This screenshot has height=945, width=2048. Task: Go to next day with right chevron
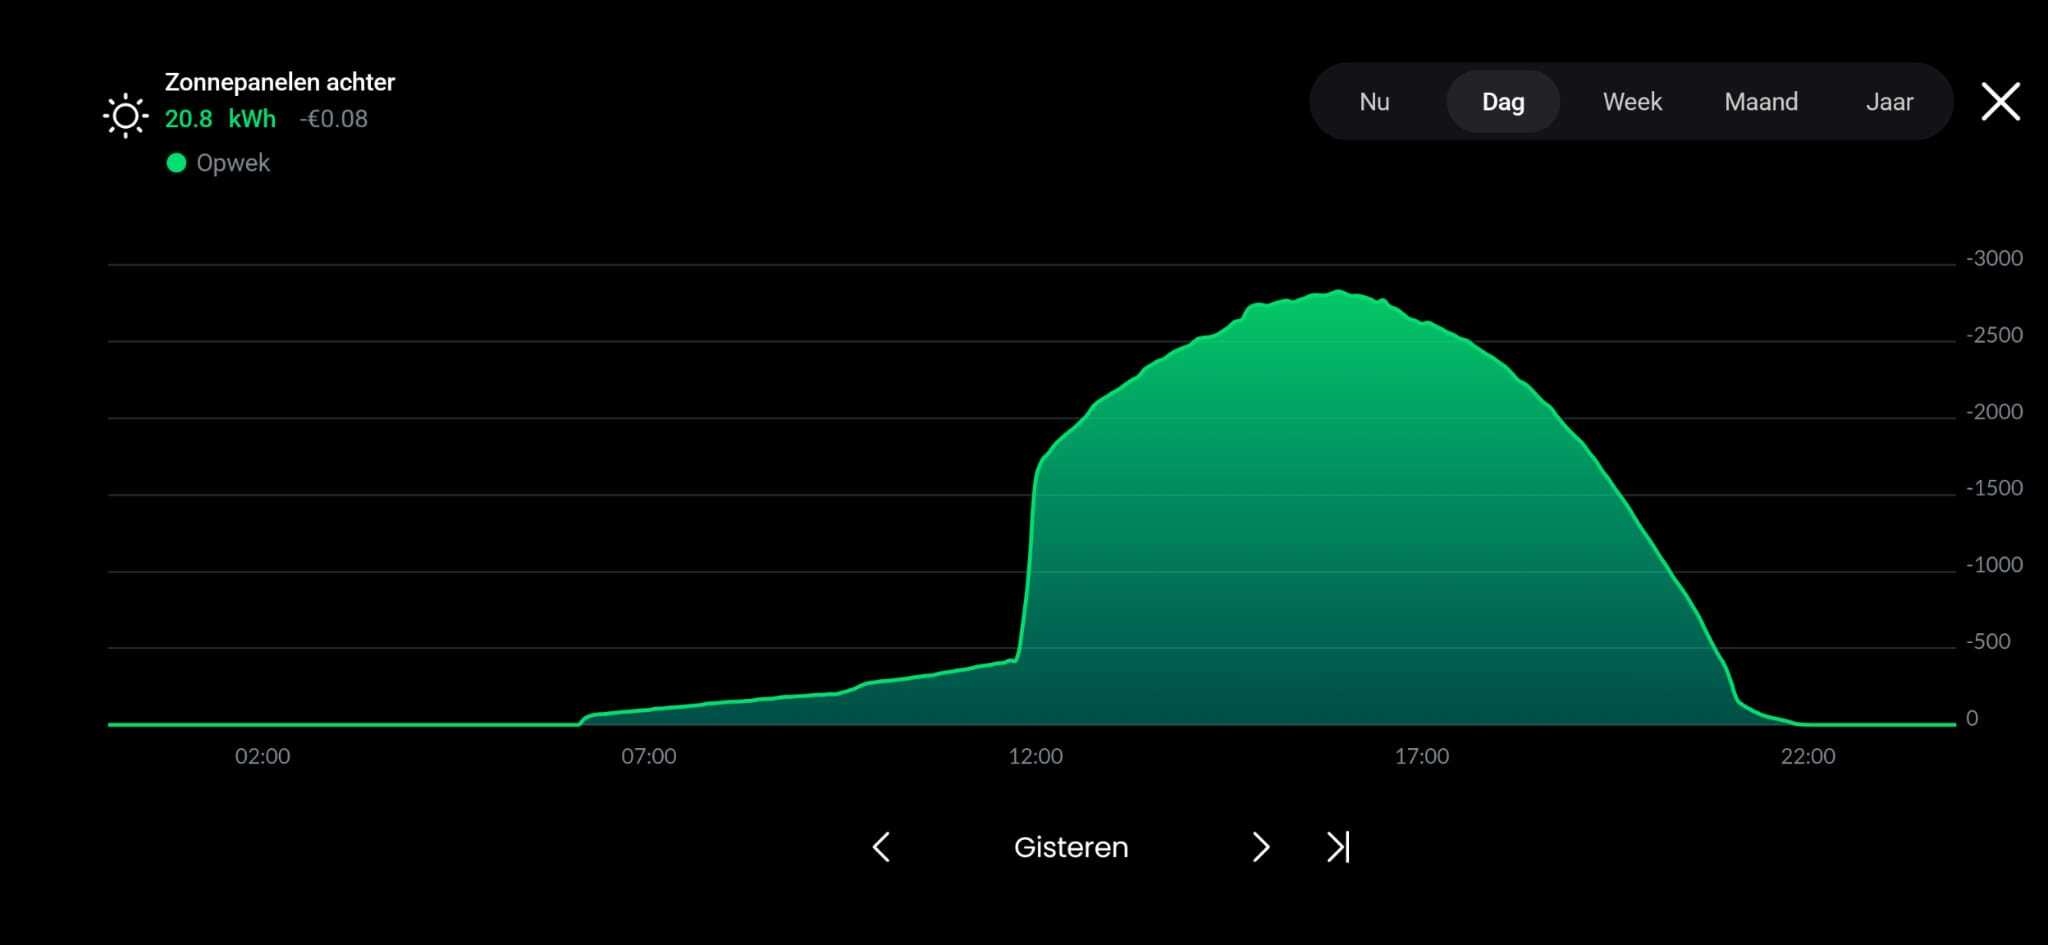(1261, 847)
